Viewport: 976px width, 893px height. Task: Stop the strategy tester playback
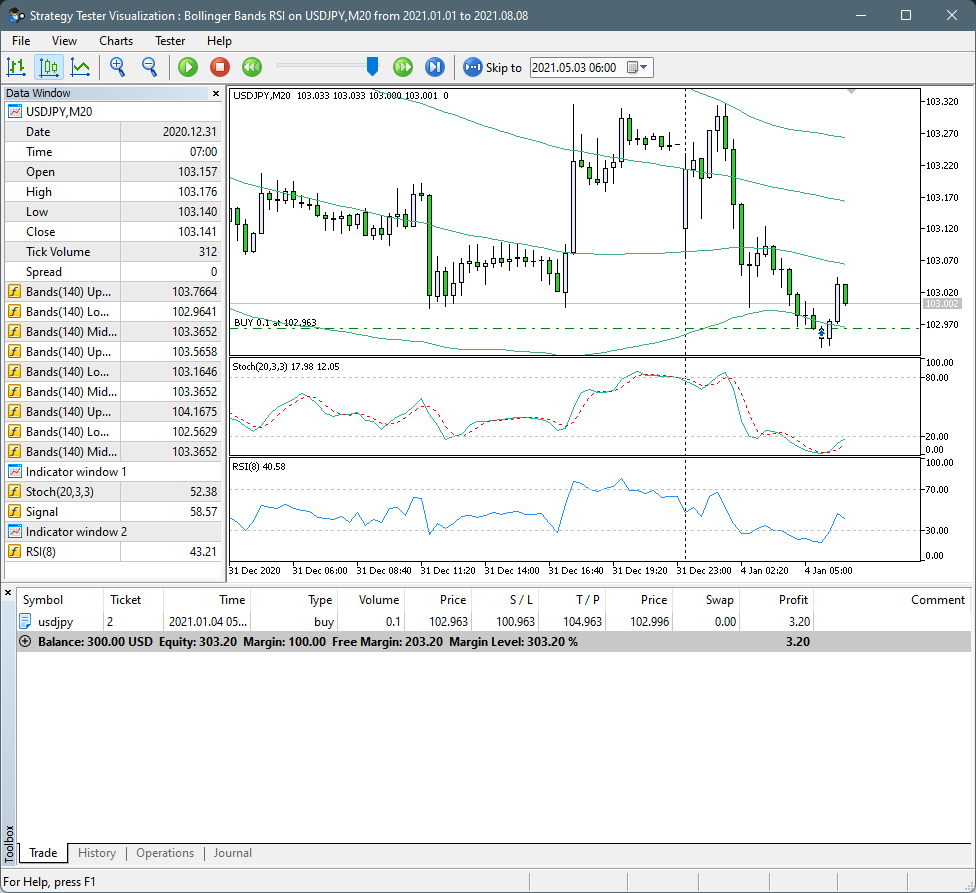coord(219,67)
